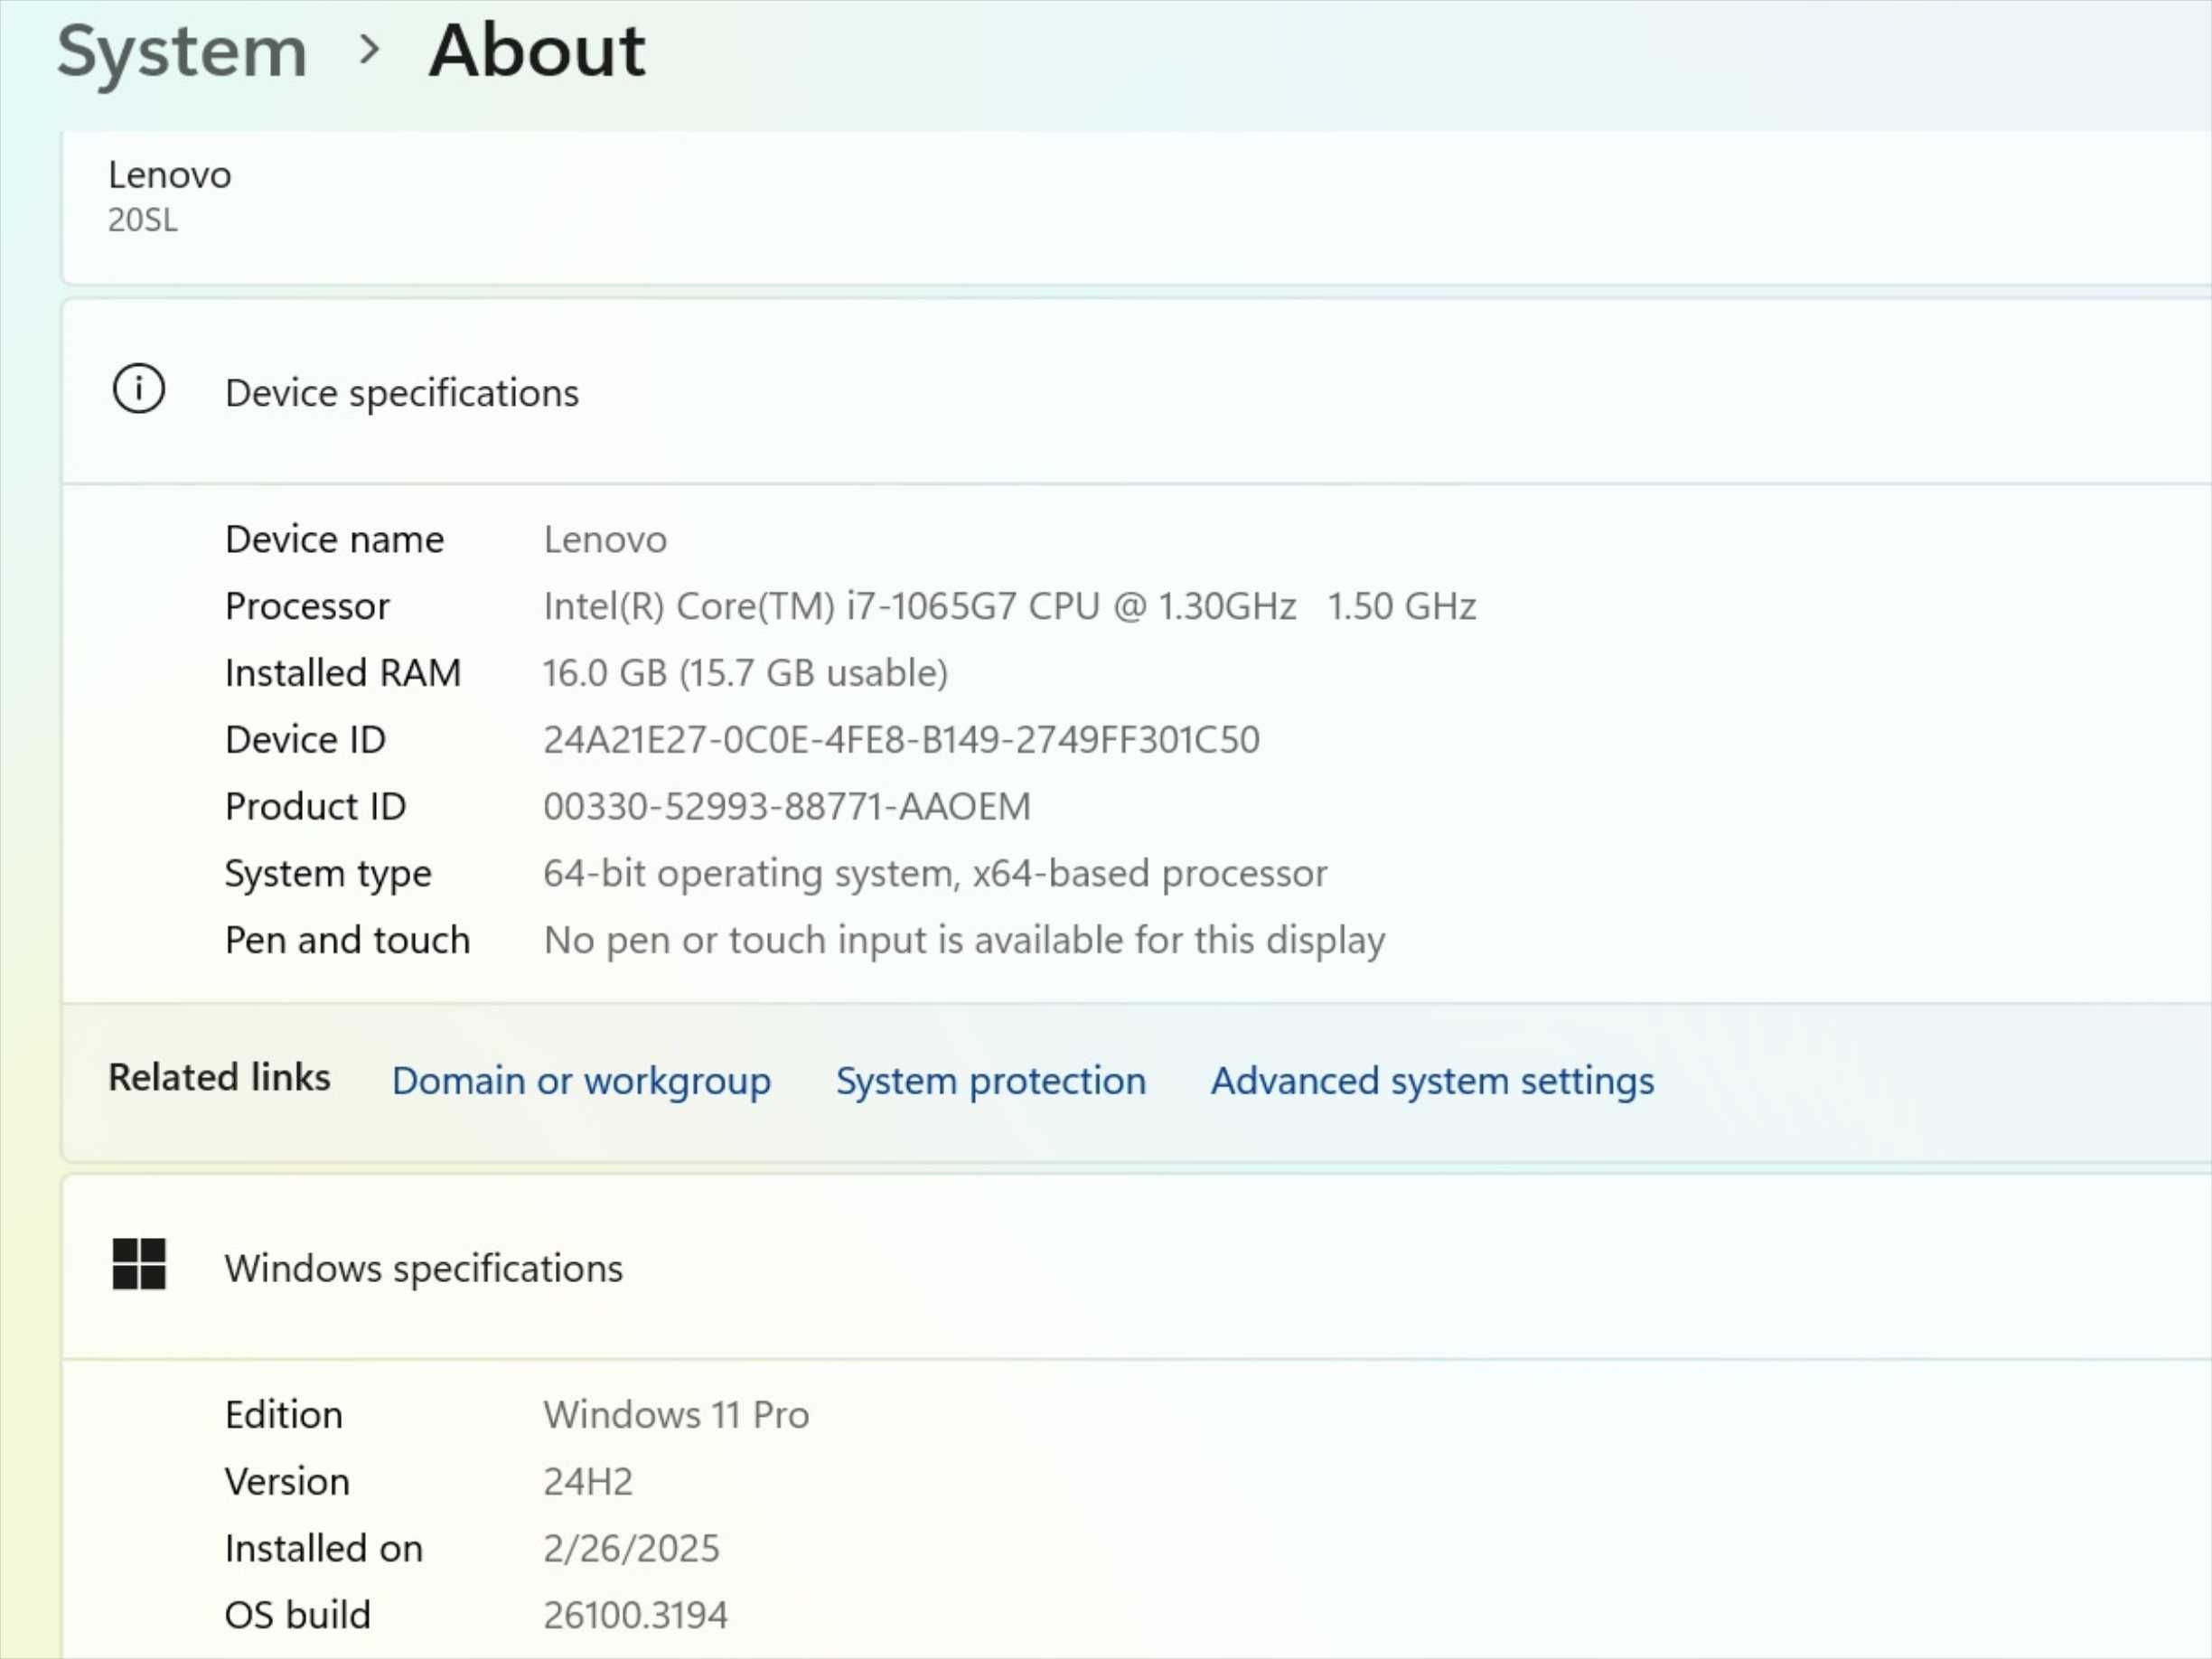The image size is (2212, 1659).
Task: Click the Windows logo icon
Action: [x=139, y=1264]
